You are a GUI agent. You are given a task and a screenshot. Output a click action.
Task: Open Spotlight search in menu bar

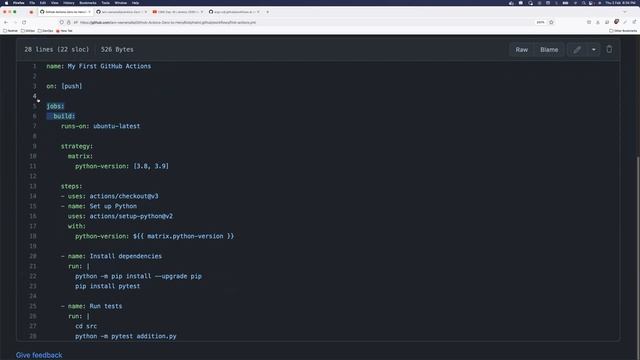pos(584,3)
